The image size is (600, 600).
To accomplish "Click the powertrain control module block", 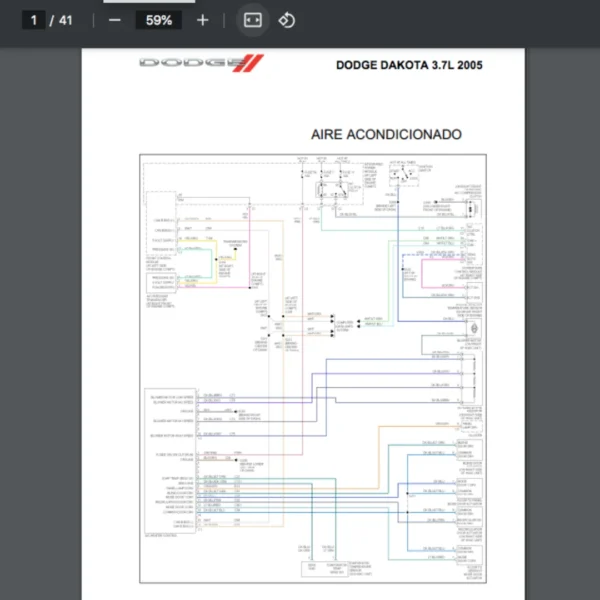I will coord(160,240).
